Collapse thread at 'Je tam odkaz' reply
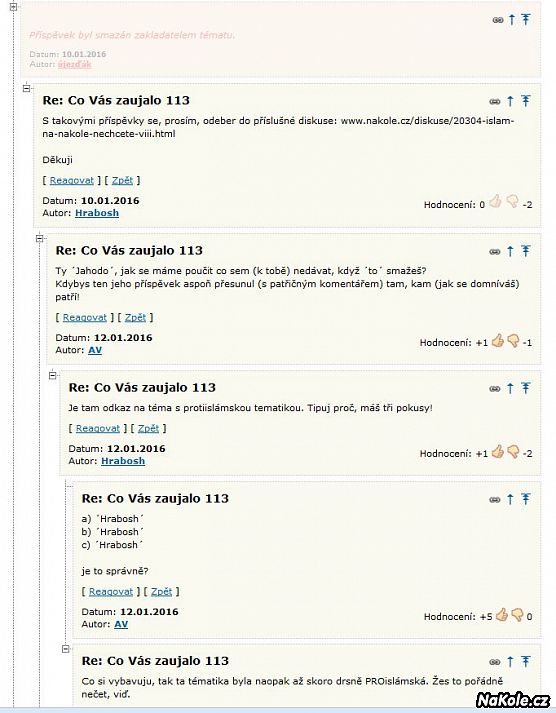The width and height of the screenshot is (556, 713). [53, 376]
